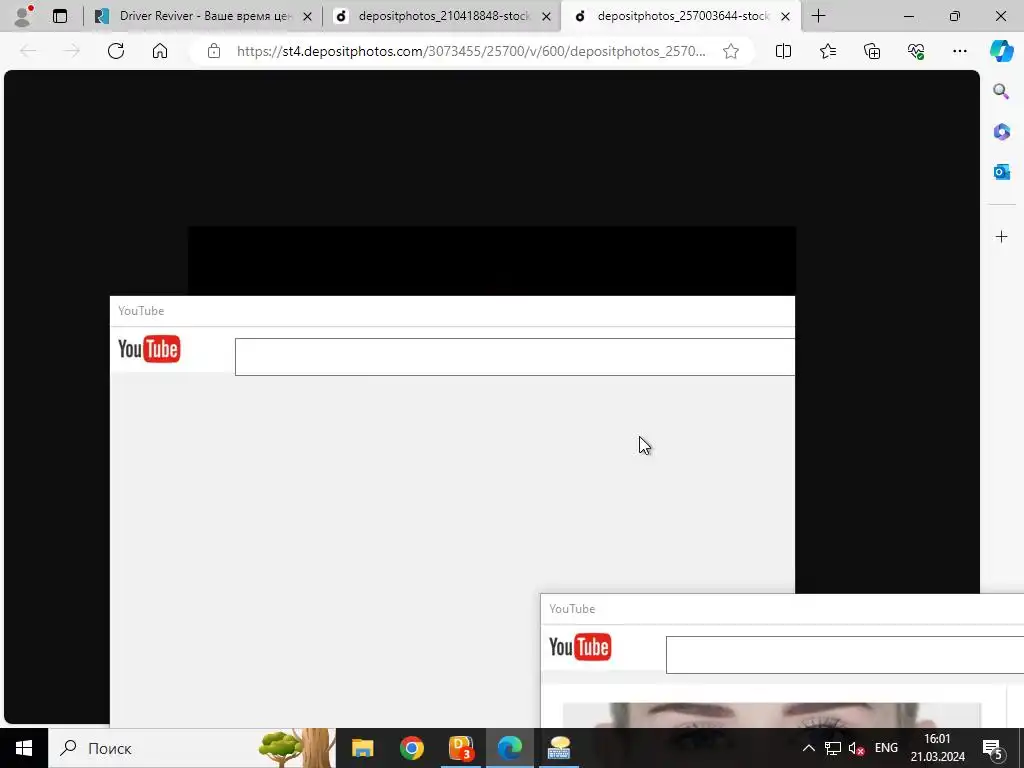Open Edge Settings and more menu
The width and height of the screenshot is (1024, 768).
959,51
